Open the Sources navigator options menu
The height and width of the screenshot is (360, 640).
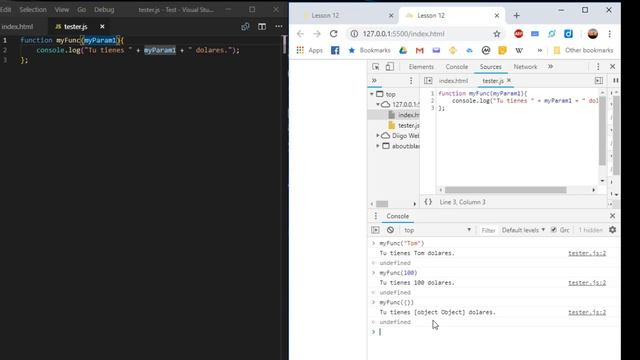[411, 81]
